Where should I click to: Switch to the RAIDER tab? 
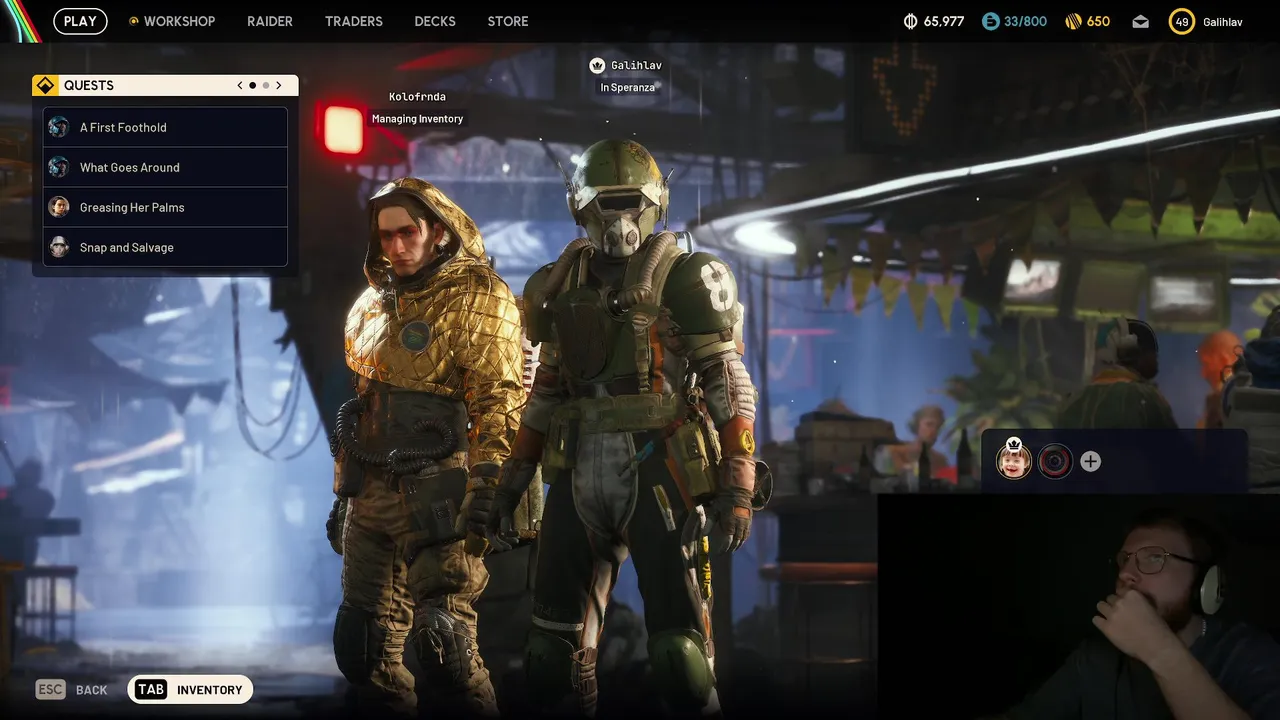click(x=270, y=21)
